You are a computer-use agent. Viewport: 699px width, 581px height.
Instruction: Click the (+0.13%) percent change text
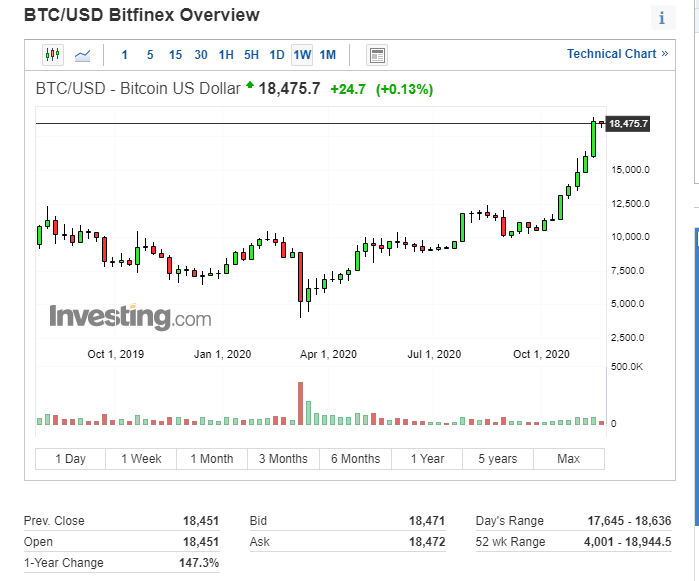click(x=404, y=89)
